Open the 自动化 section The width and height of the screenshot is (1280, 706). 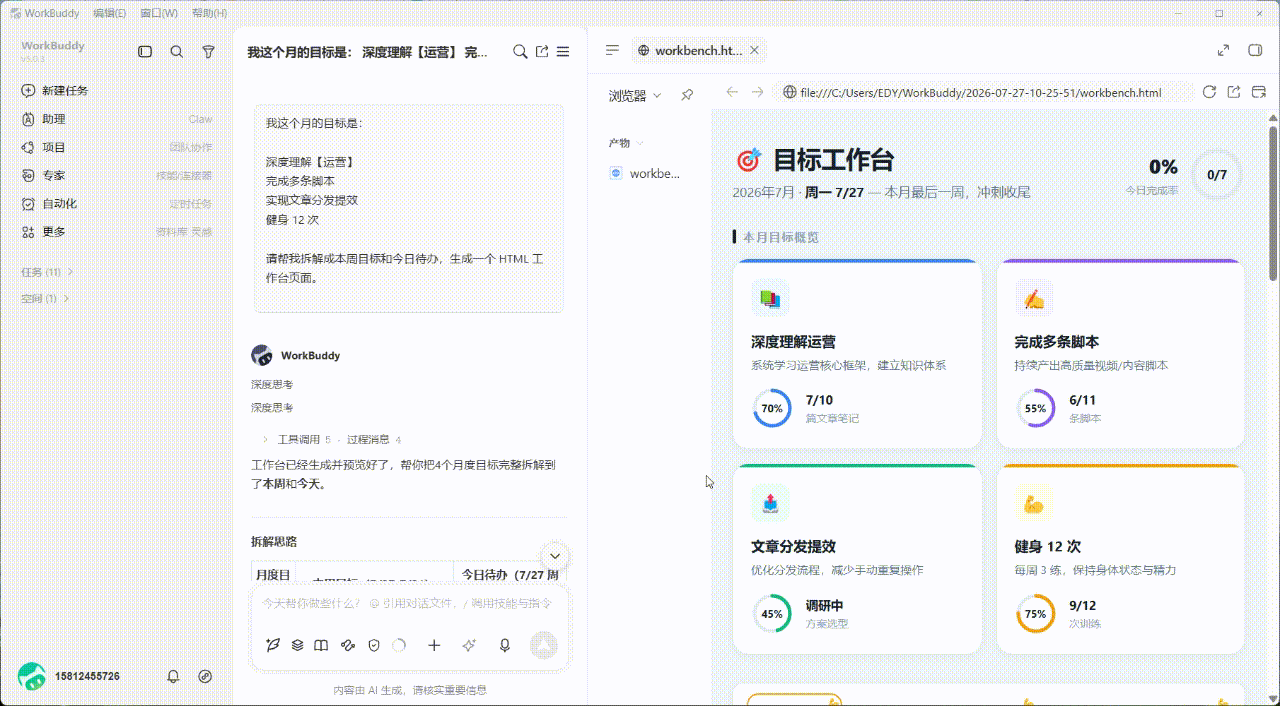pos(117,203)
